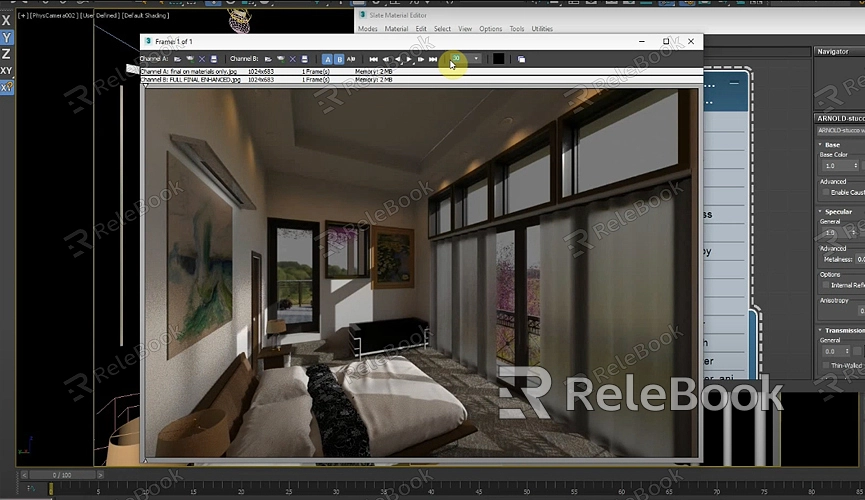Image resolution: width=865 pixels, height=500 pixels.
Task: Collapse the Transmission rollout
Action: coord(820,330)
